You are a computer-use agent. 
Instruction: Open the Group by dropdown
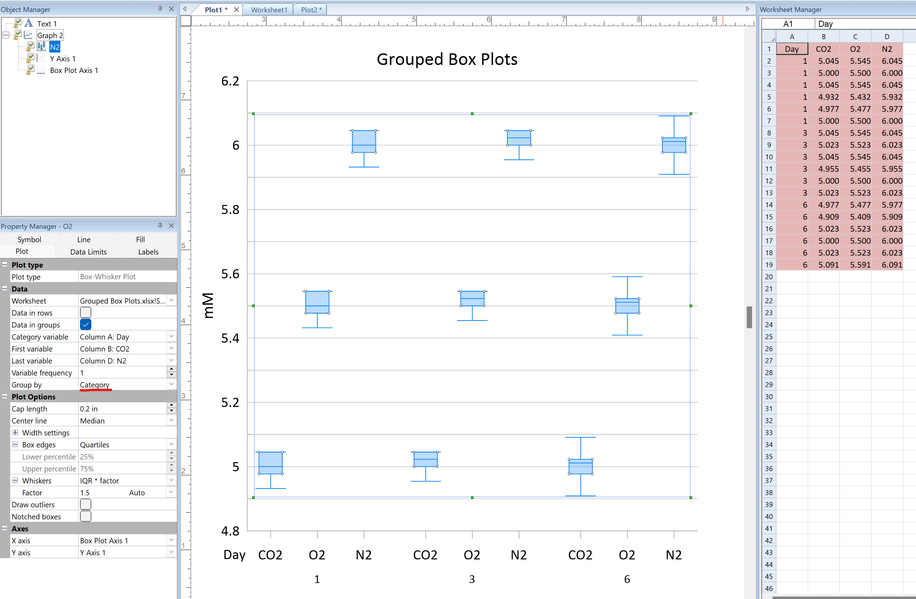tap(171, 385)
